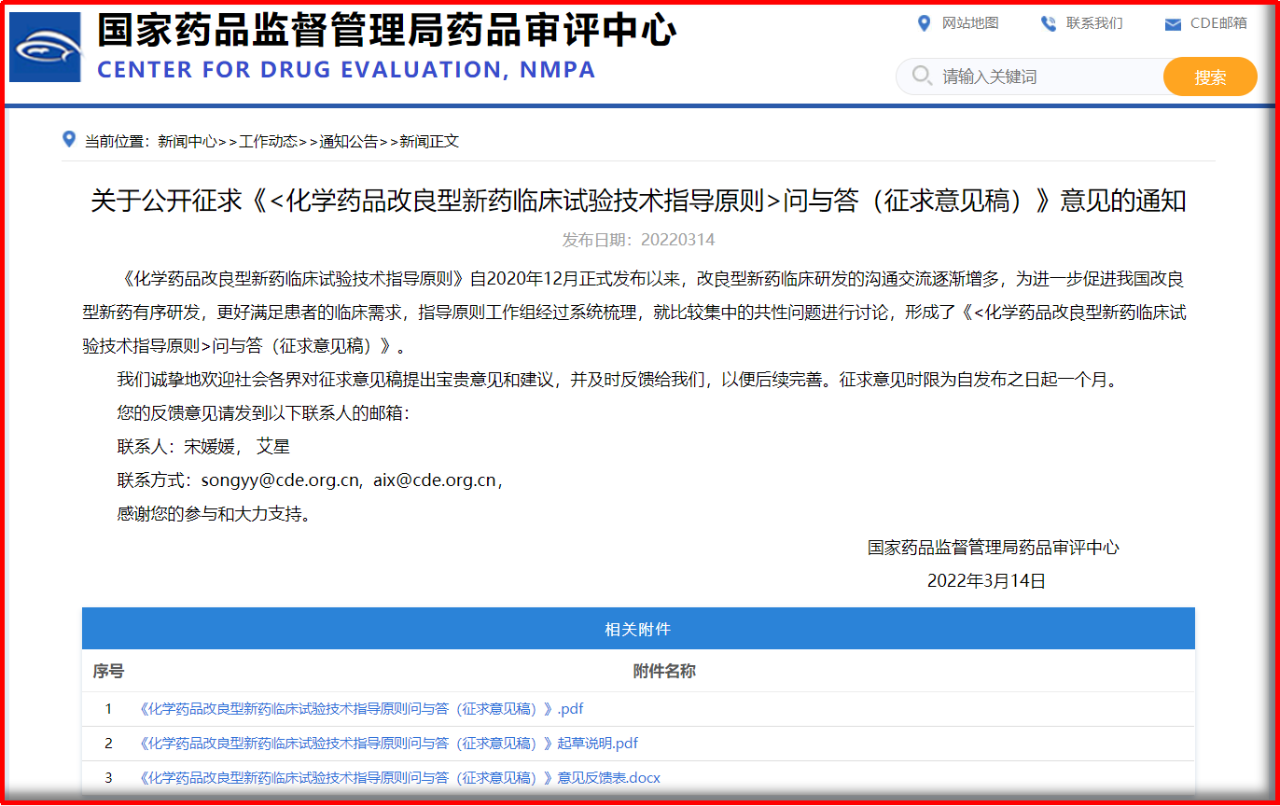Click the notice title heading text
Screen dimensions: 1280x806
[638, 201]
